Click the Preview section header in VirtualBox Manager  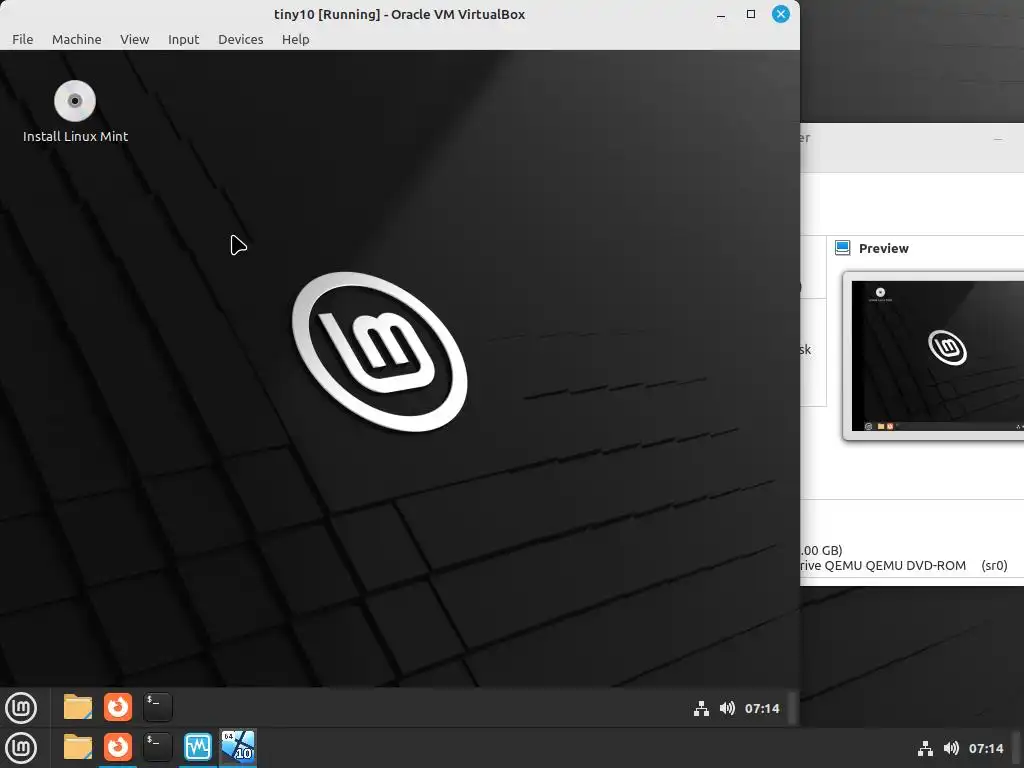point(884,248)
